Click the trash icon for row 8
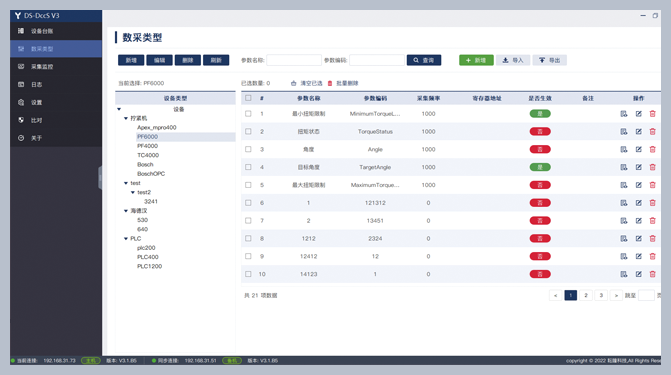The image size is (671, 375). point(652,238)
